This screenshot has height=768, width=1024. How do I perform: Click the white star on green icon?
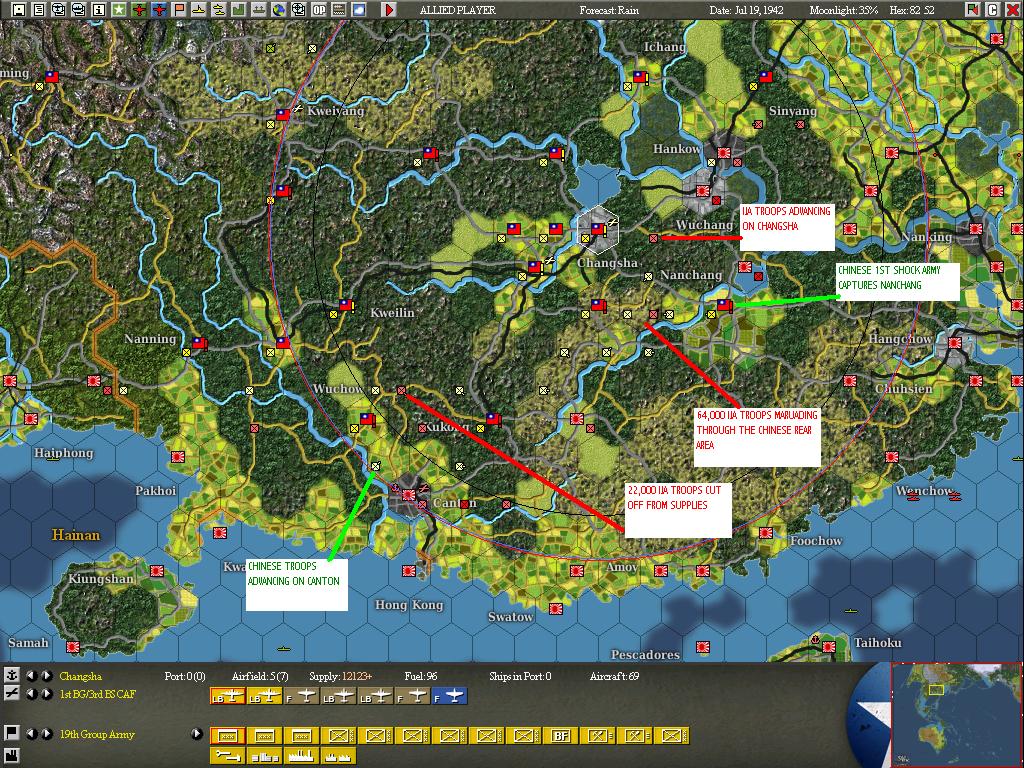pyautogui.click(x=118, y=10)
